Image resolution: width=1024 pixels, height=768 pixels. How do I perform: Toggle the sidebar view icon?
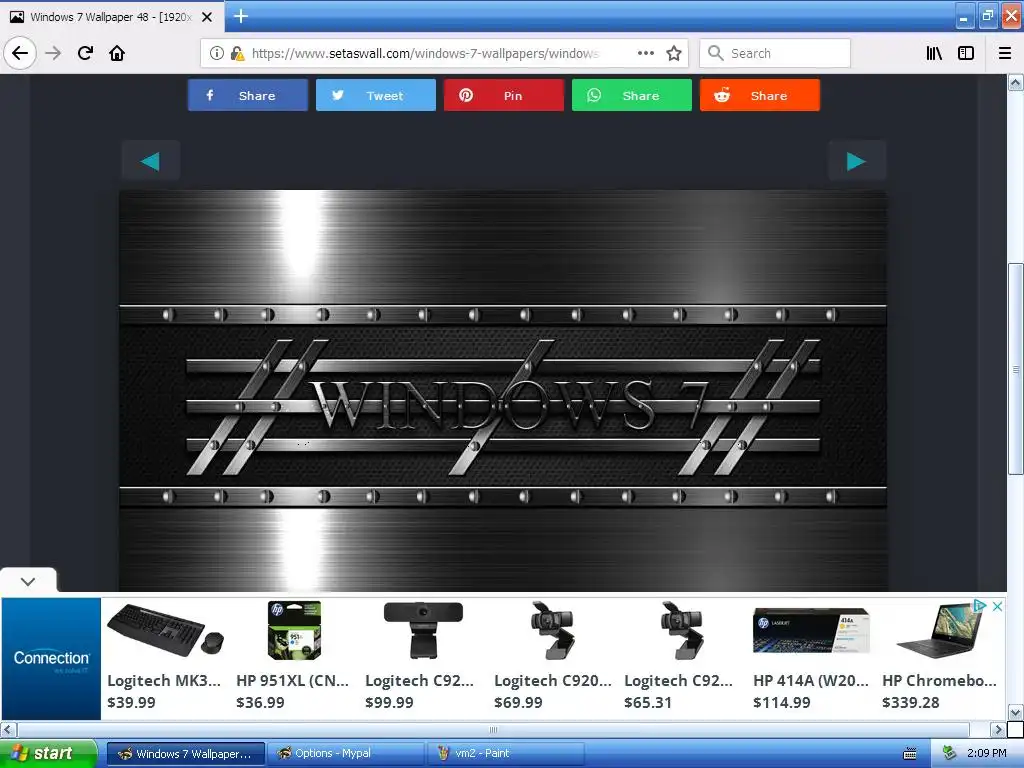(966, 53)
